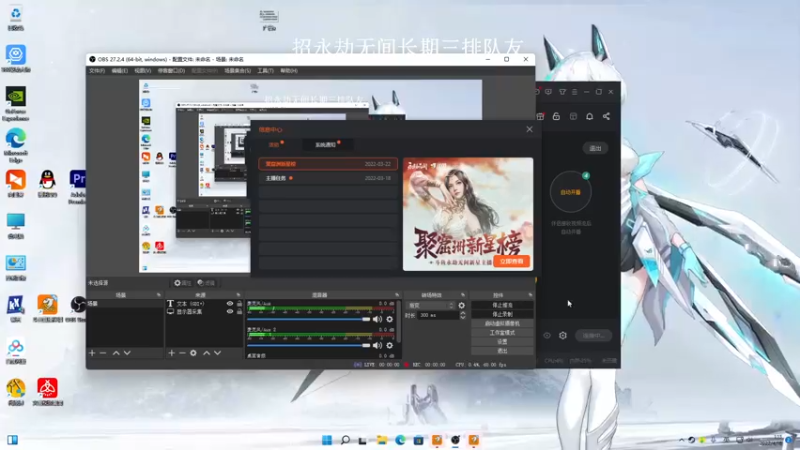Move source up in the Sources dock
The image size is (800, 450).
(x=207, y=353)
